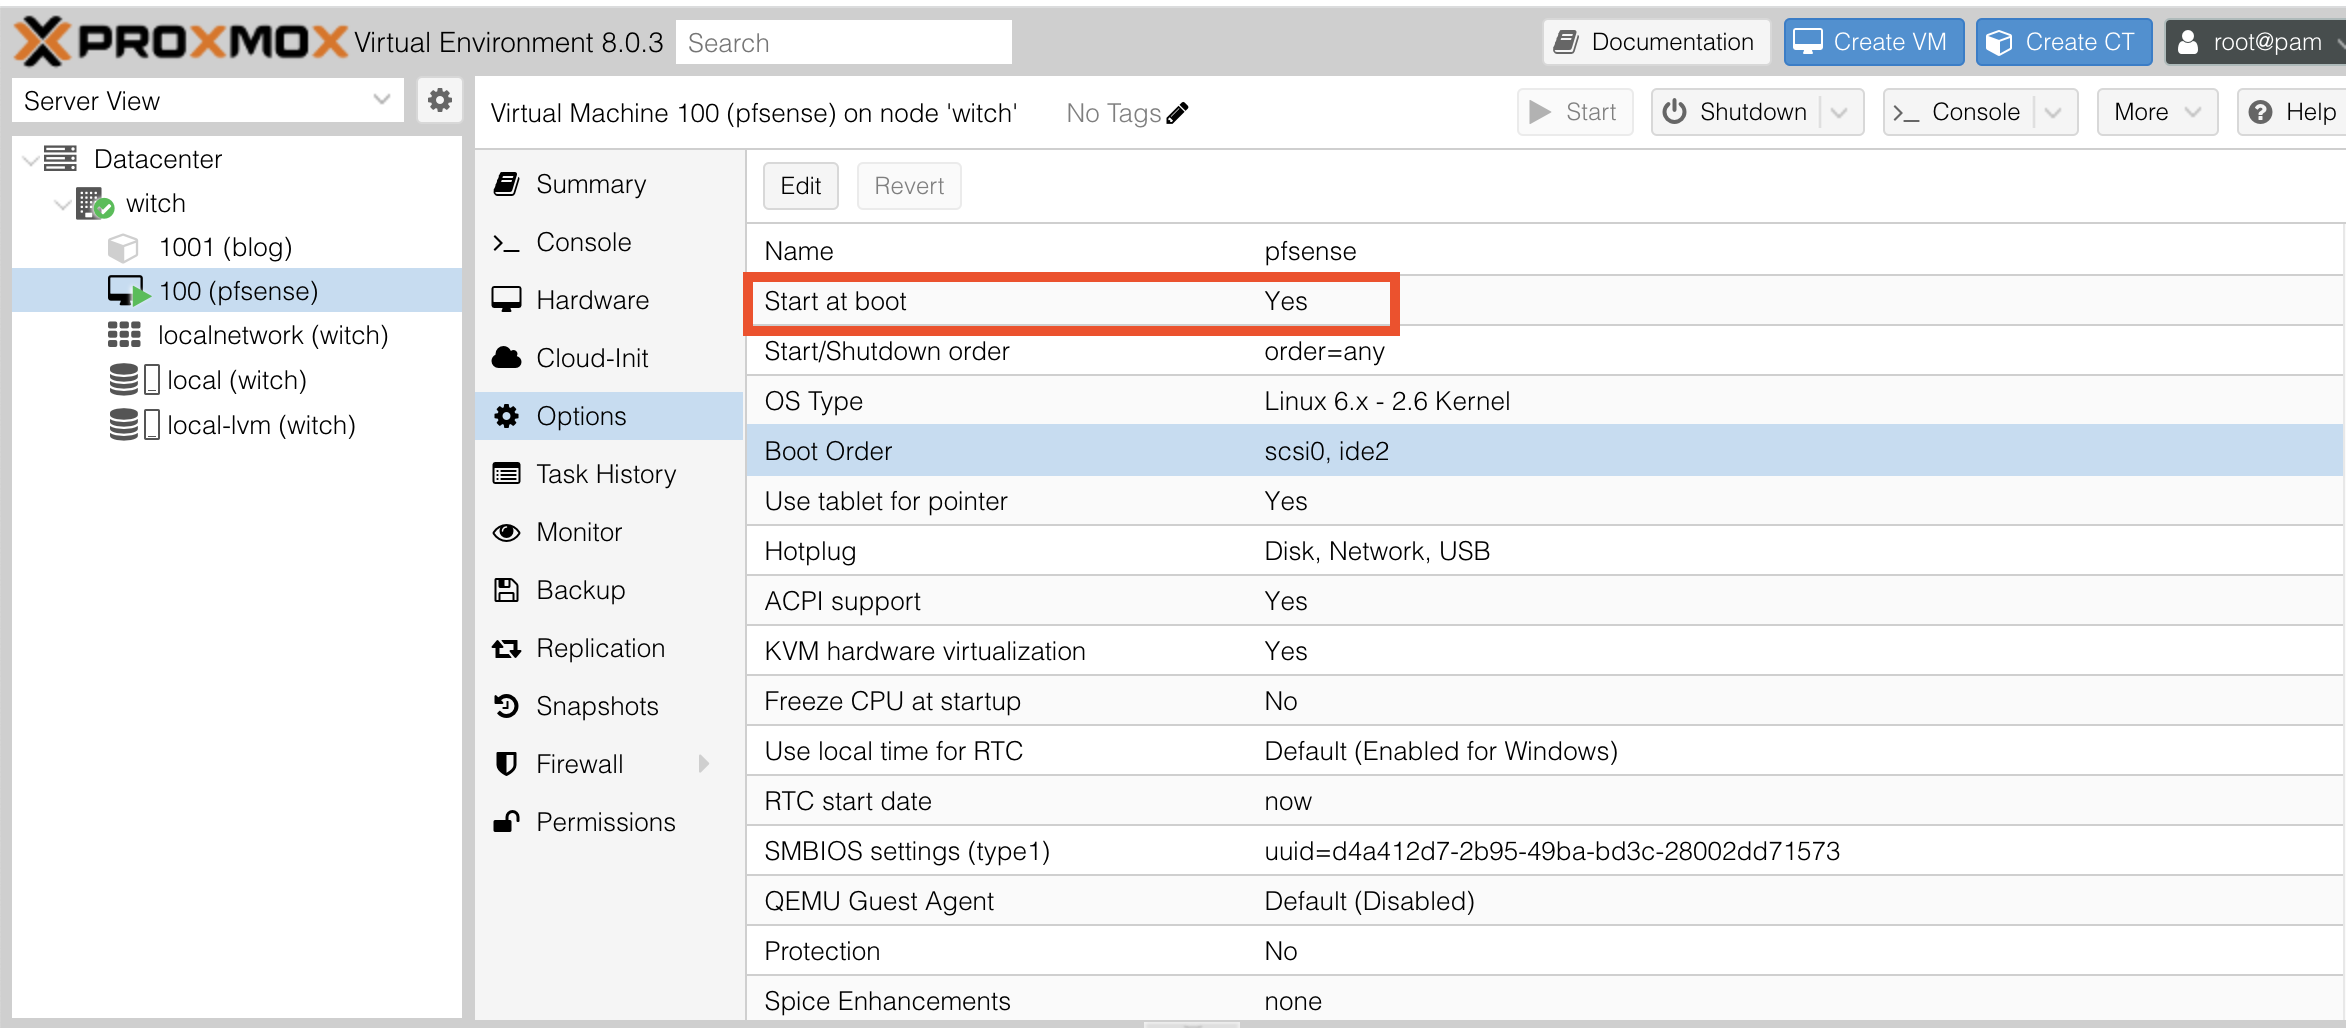Click the Search input field
This screenshot has height=1028, width=2346.
pos(843,43)
